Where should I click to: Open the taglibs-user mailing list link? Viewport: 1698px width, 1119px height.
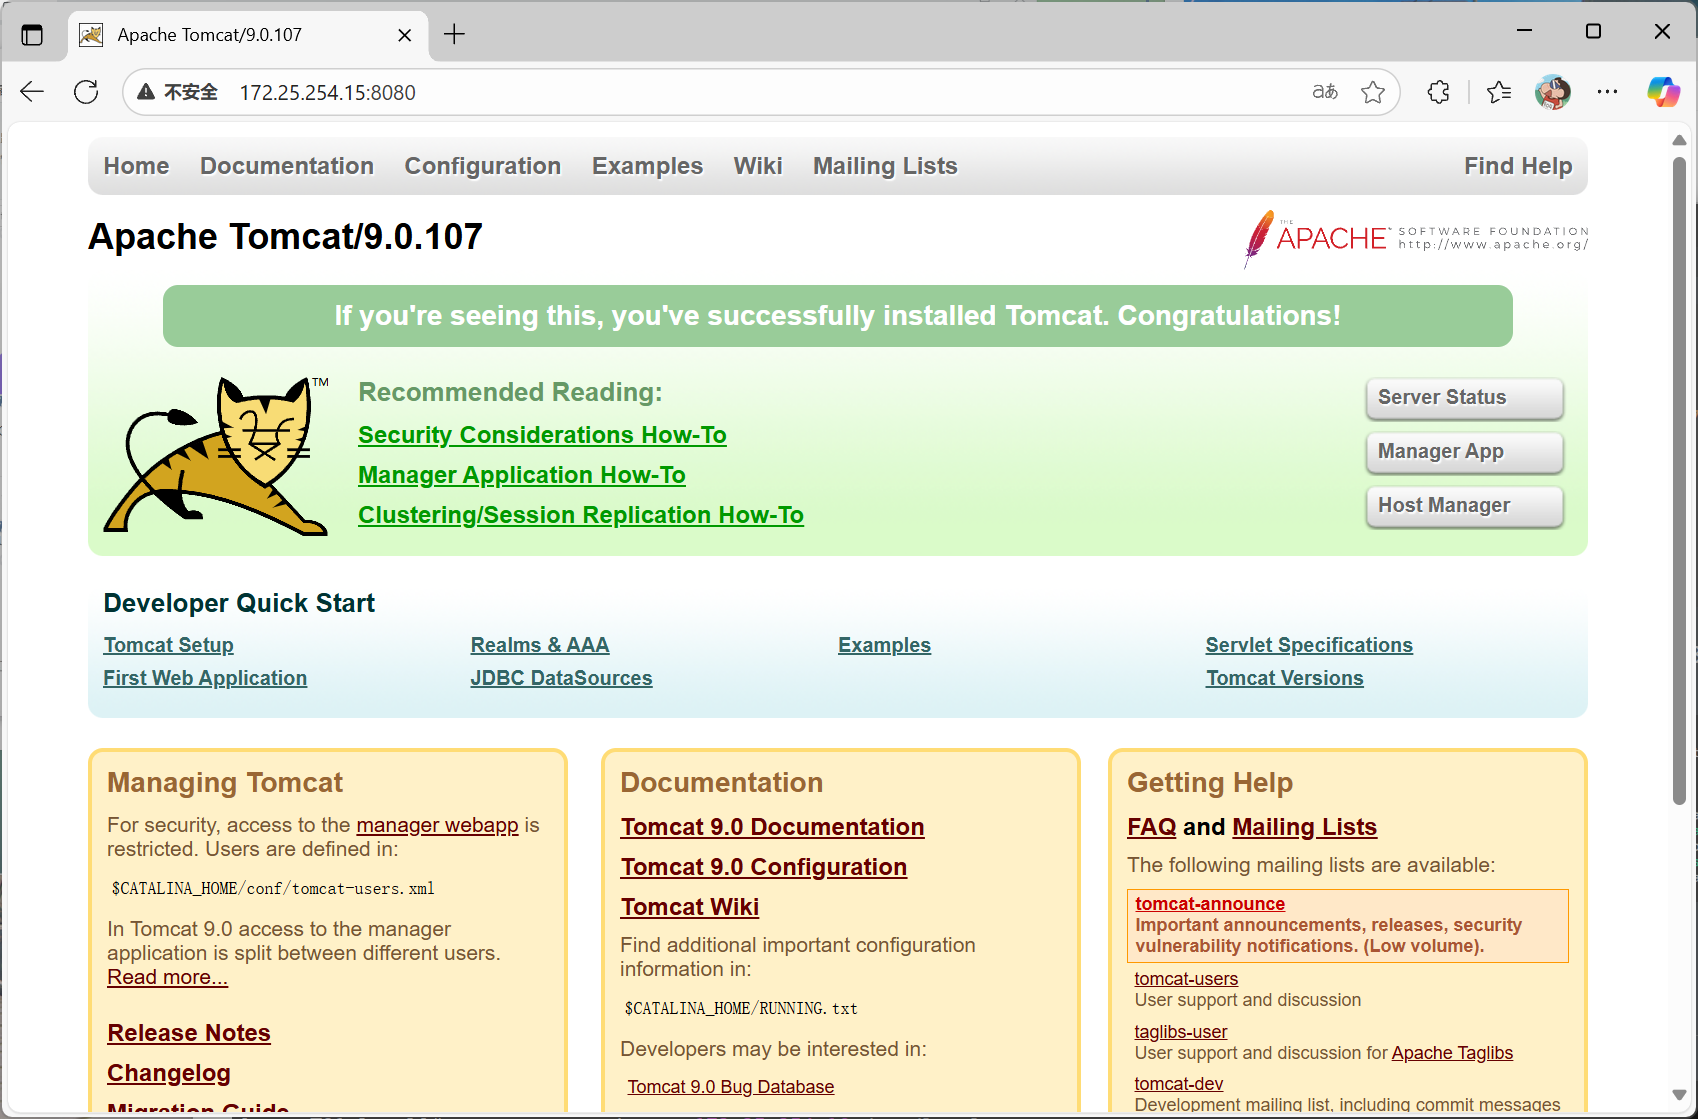click(x=1180, y=1032)
